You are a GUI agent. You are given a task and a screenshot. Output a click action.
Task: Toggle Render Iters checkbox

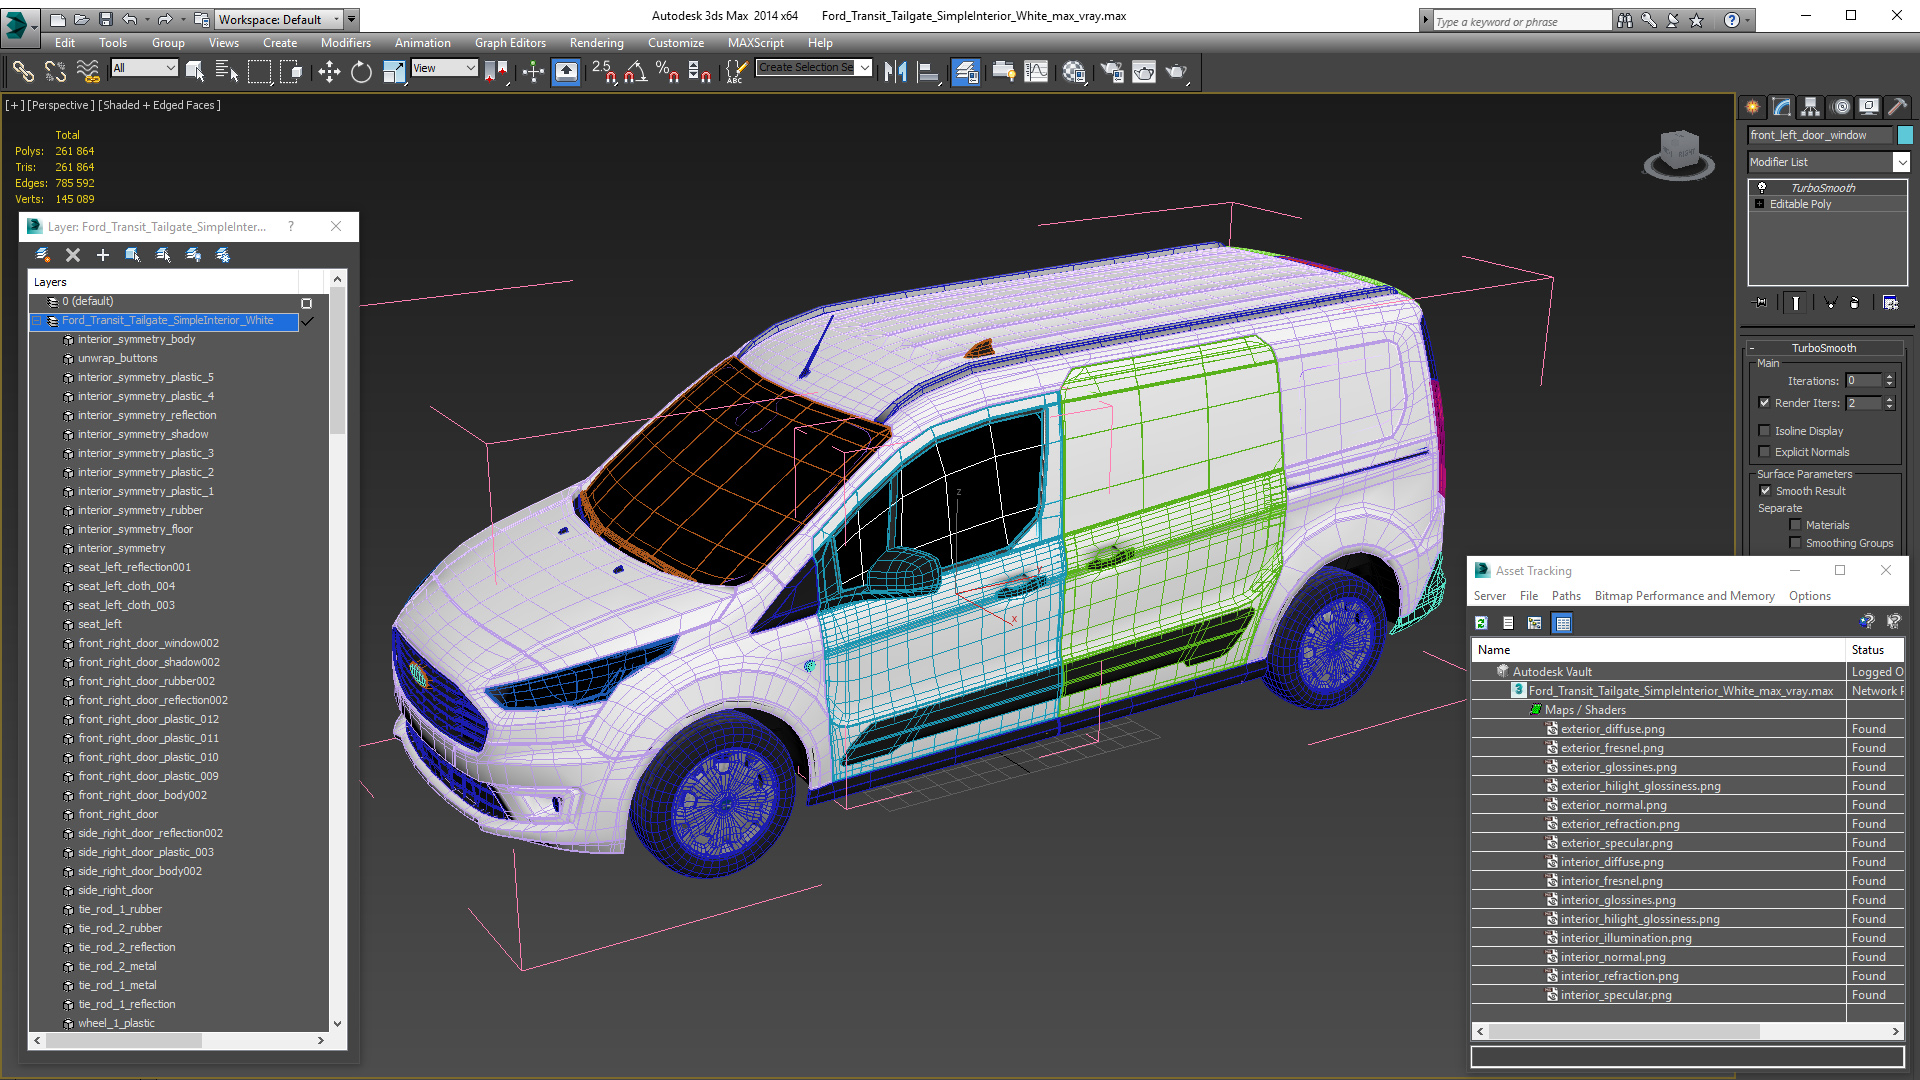click(x=1764, y=403)
